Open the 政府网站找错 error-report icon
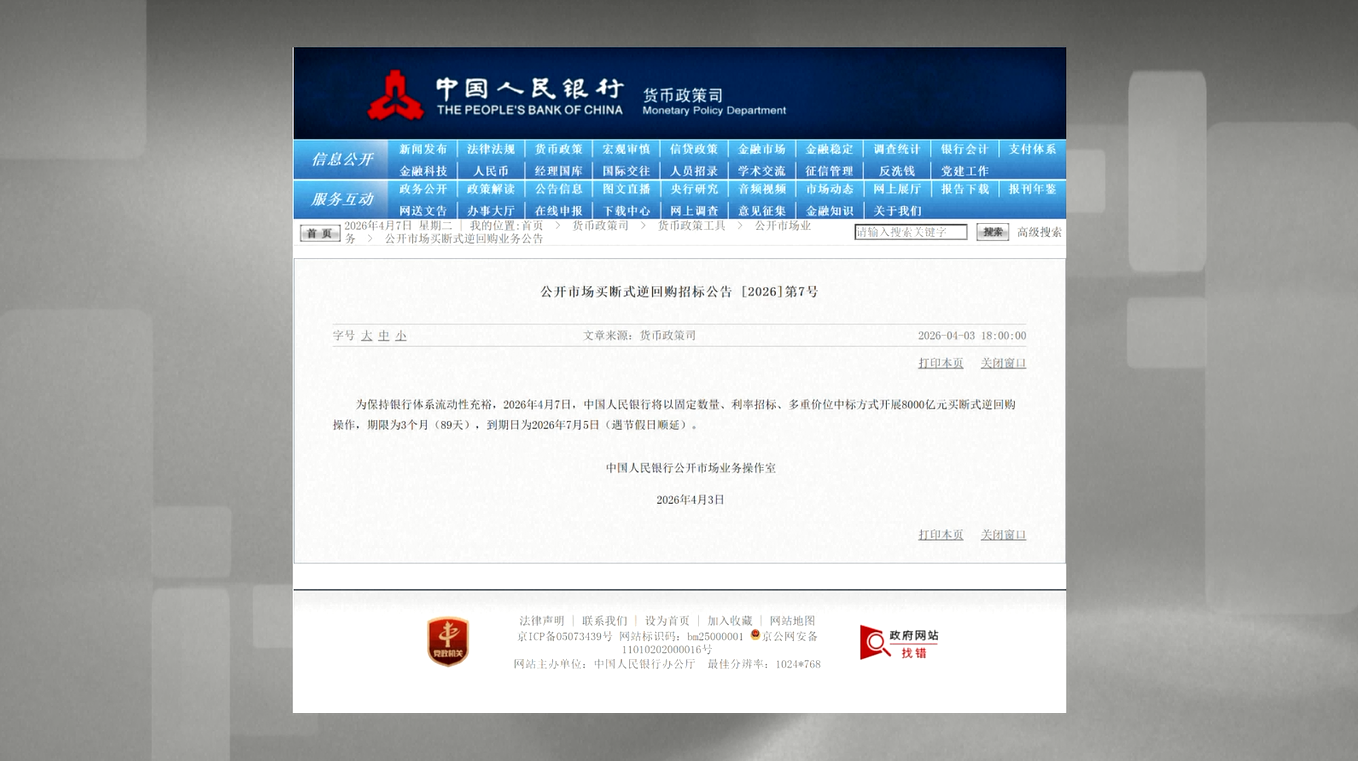 pos(898,642)
